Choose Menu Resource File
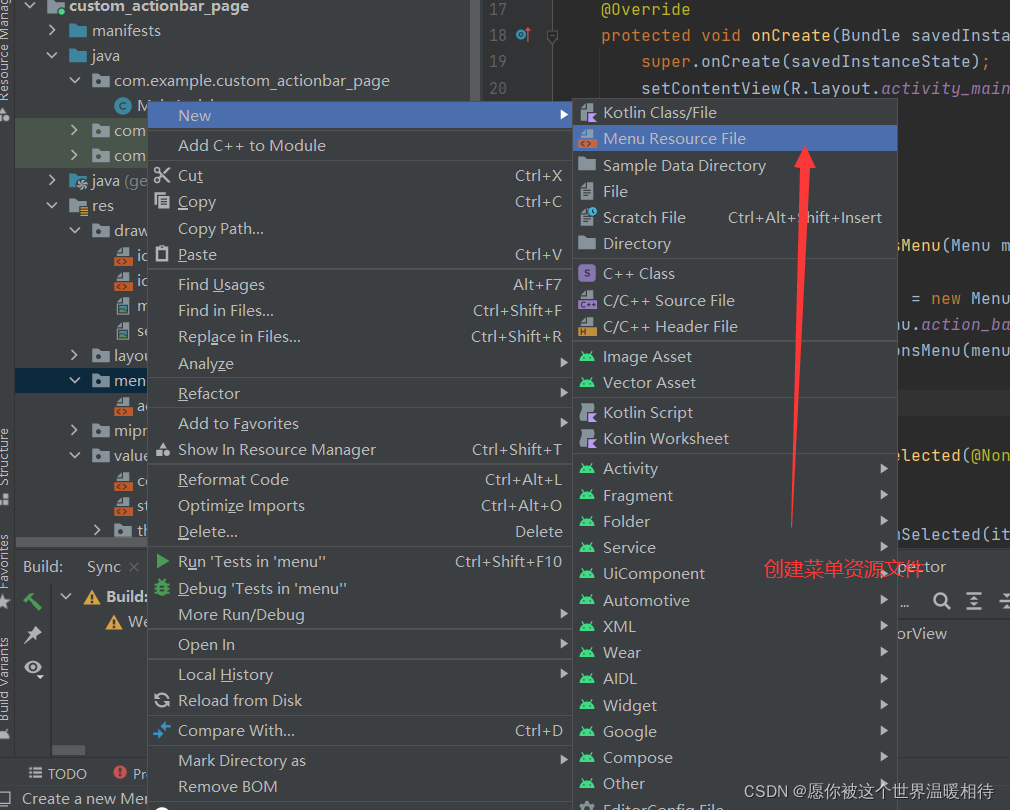The width and height of the screenshot is (1010, 810). coord(734,138)
